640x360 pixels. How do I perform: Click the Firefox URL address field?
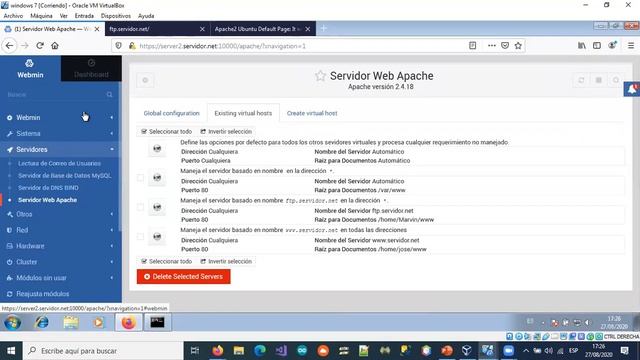(301, 46)
